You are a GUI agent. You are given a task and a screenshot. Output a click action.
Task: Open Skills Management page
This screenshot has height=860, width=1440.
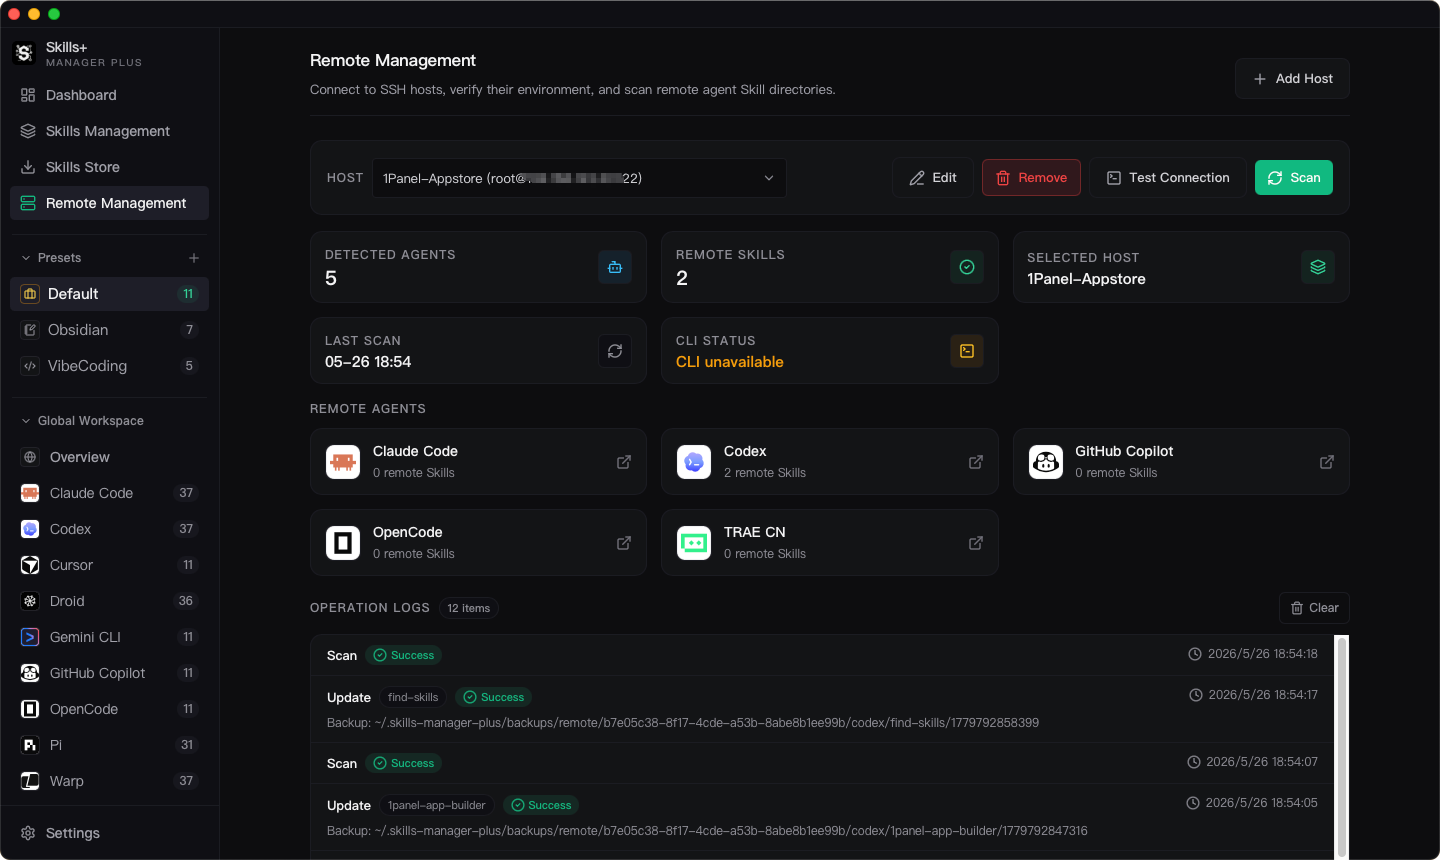(x=109, y=131)
